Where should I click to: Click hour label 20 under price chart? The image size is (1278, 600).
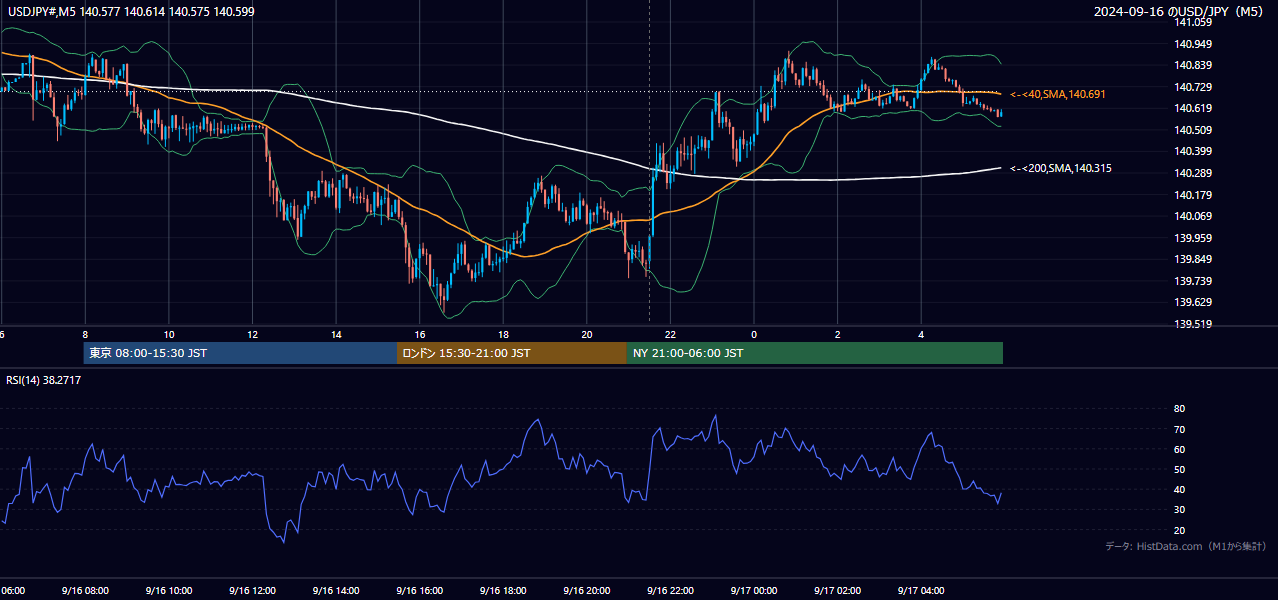[587, 334]
